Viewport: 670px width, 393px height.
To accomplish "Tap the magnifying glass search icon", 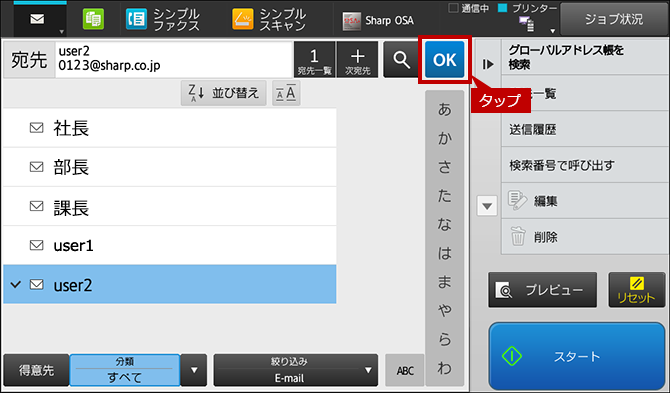I will coord(401,59).
